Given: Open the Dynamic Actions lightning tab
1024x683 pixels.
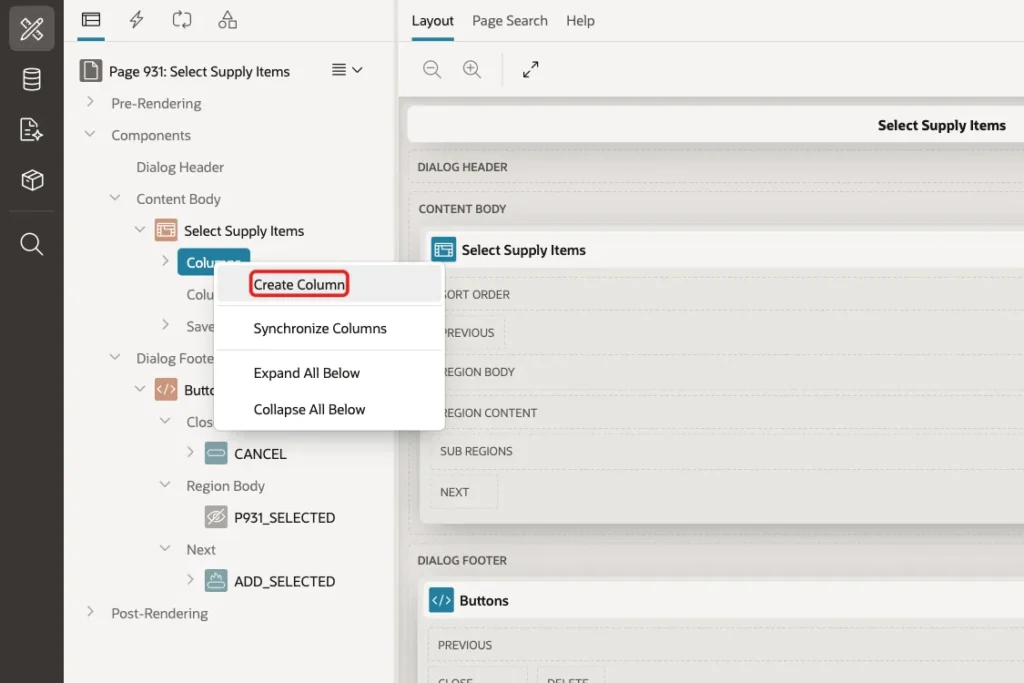Looking at the screenshot, I should click(136, 20).
